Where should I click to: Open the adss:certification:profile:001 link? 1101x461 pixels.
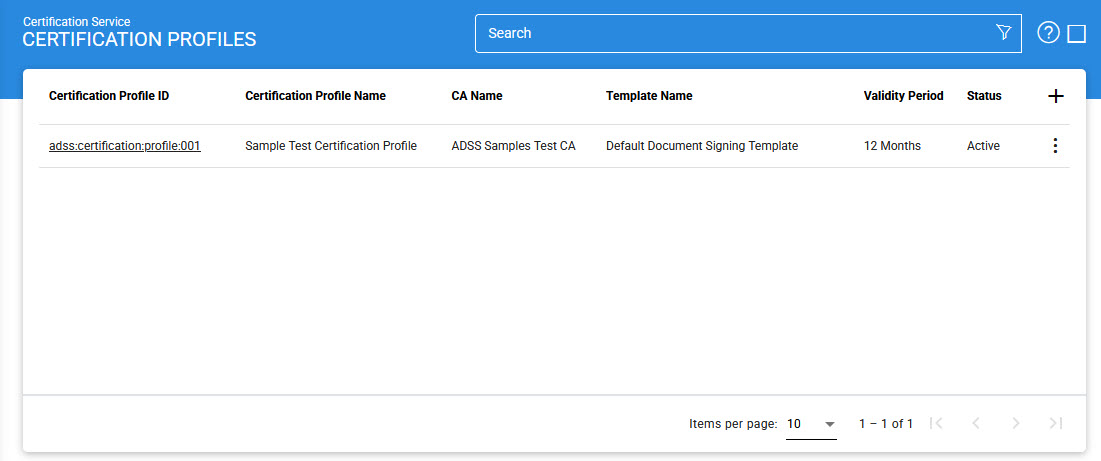pos(125,146)
